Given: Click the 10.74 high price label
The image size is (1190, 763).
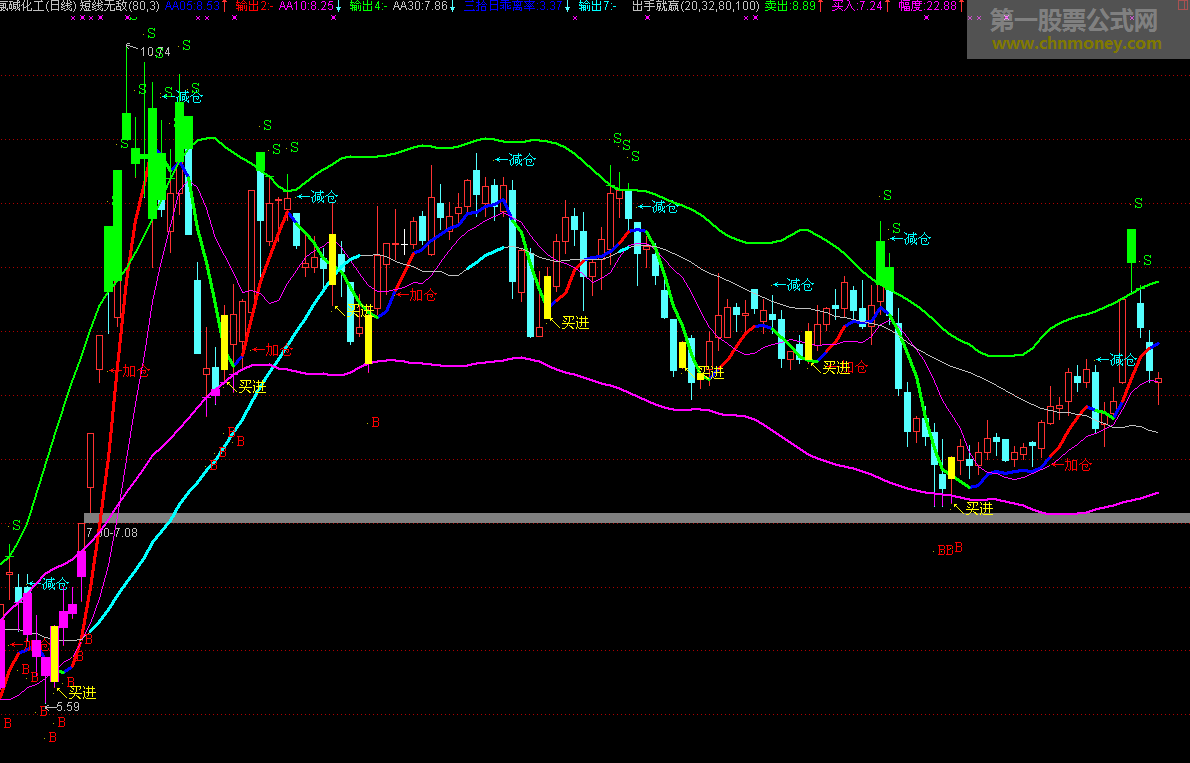Looking at the screenshot, I should [x=155, y=52].
